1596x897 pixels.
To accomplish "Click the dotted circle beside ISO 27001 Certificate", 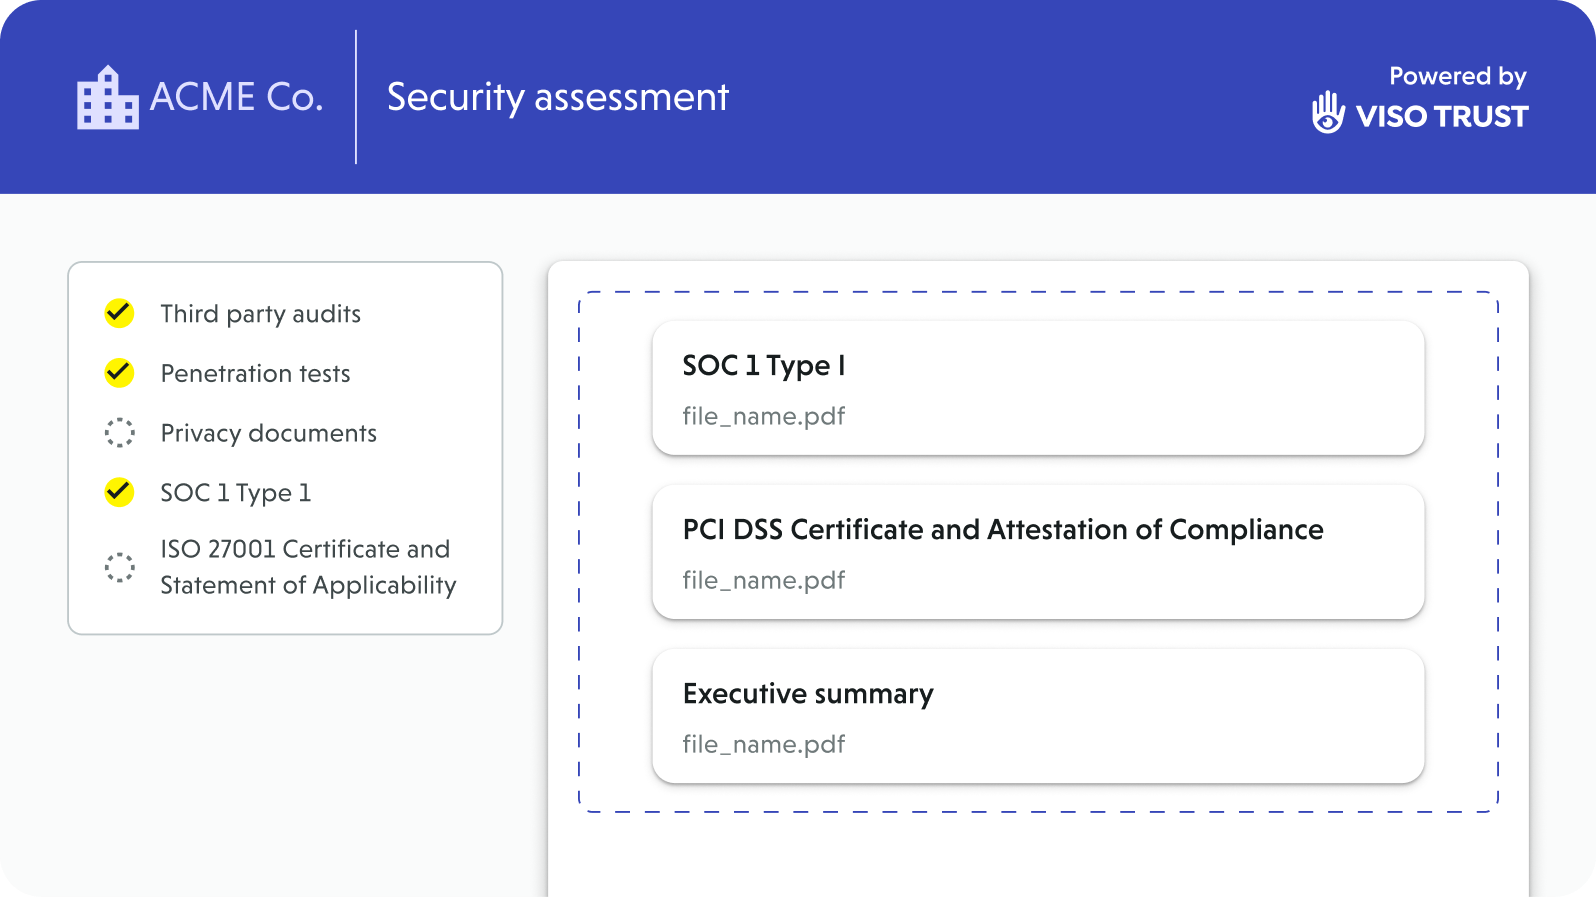I will coord(119,567).
